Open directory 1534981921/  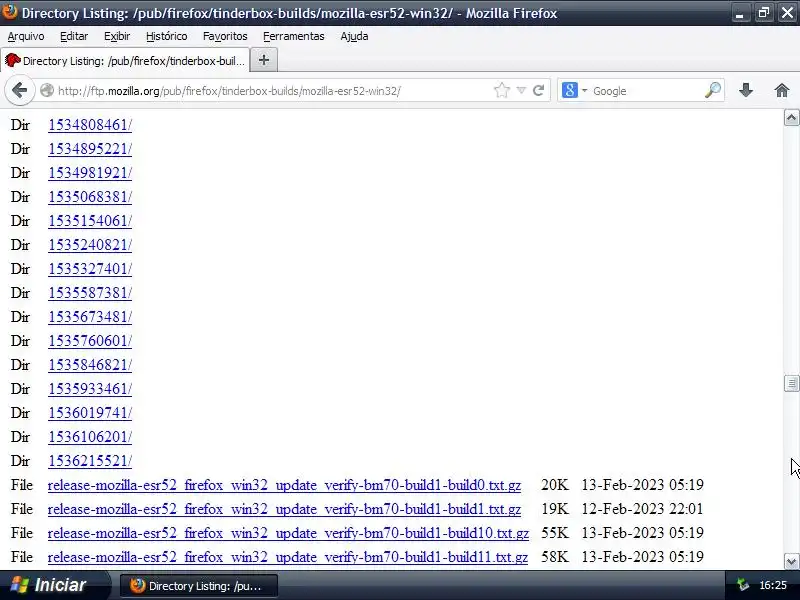[x=90, y=173]
